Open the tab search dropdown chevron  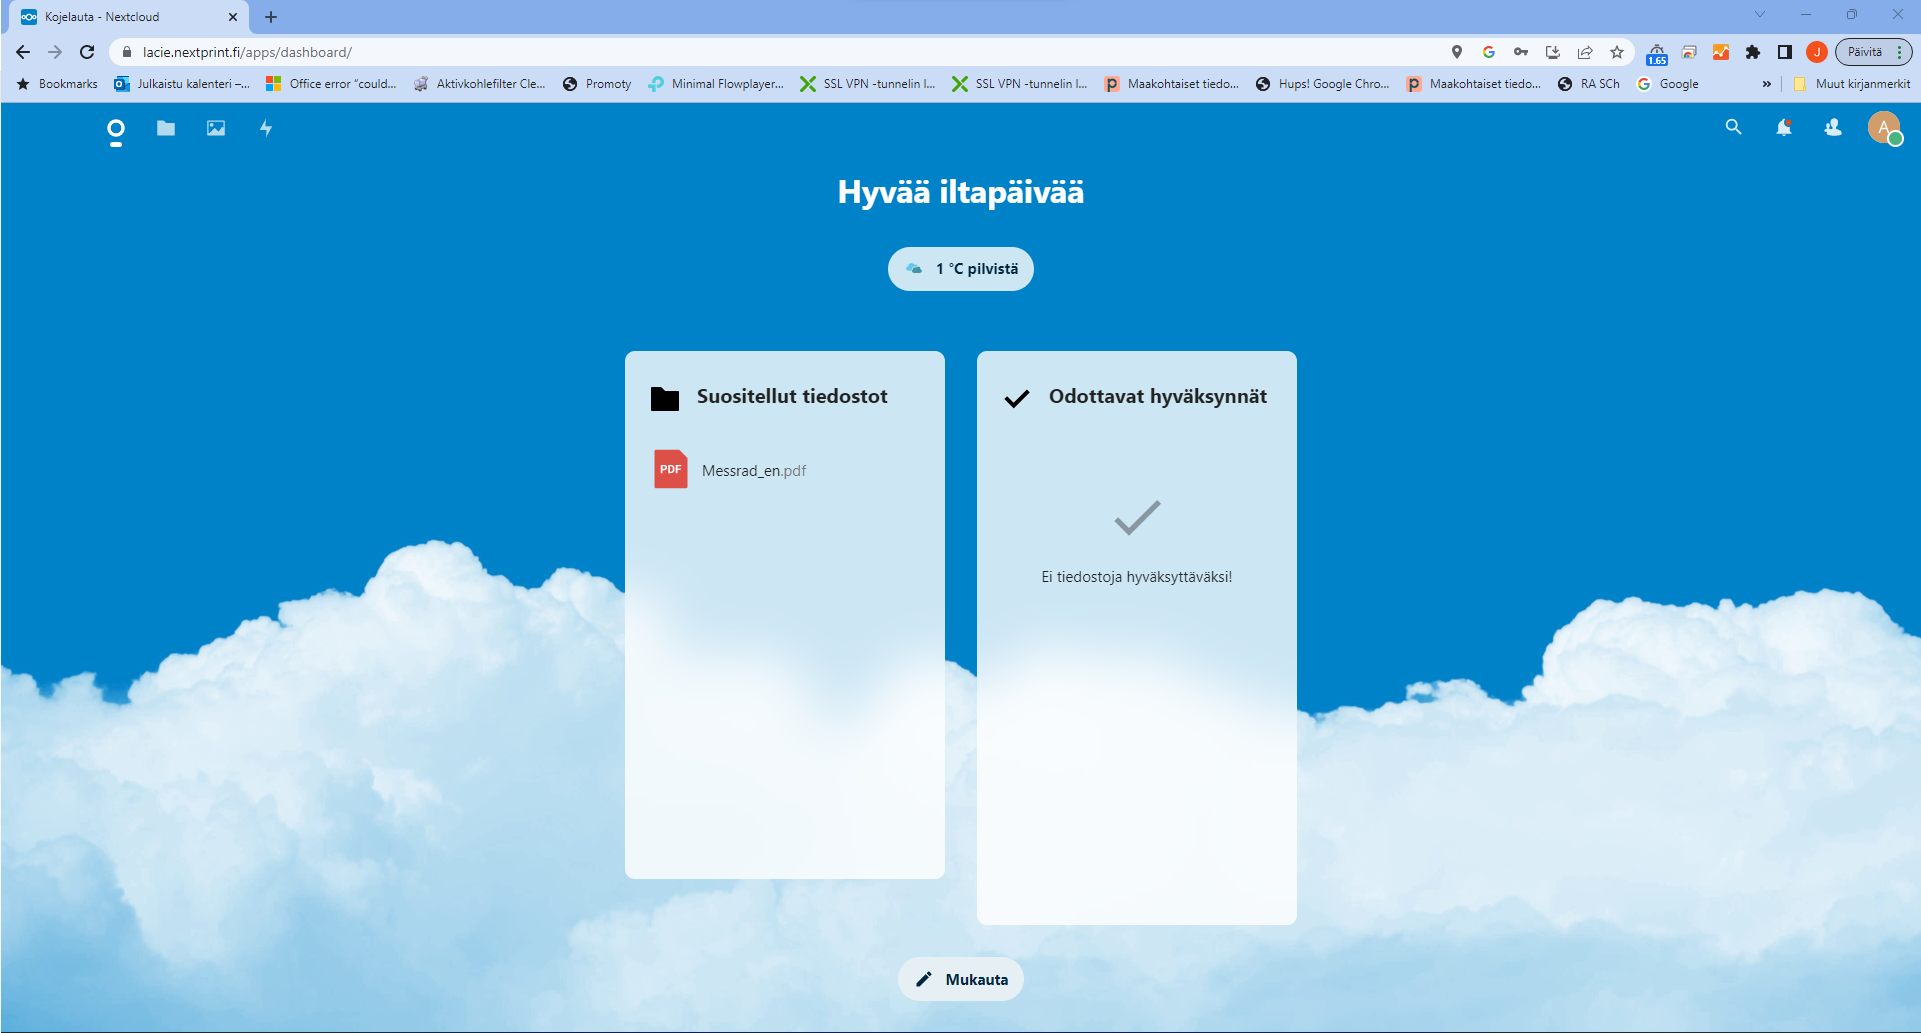coord(1760,14)
